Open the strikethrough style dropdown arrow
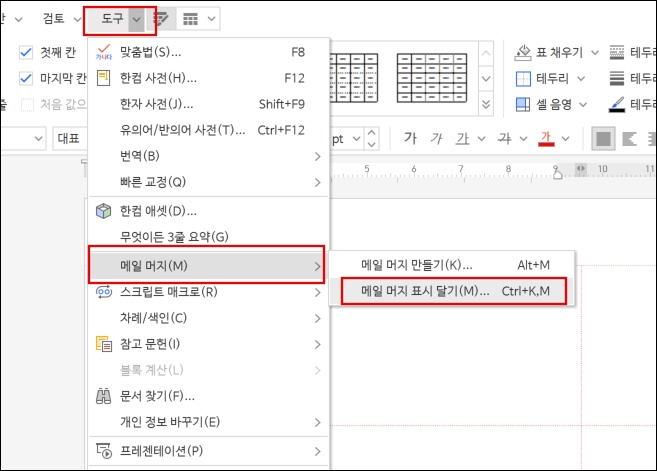The width and height of the screenshot is (657, 471). (x=523, y=139)
